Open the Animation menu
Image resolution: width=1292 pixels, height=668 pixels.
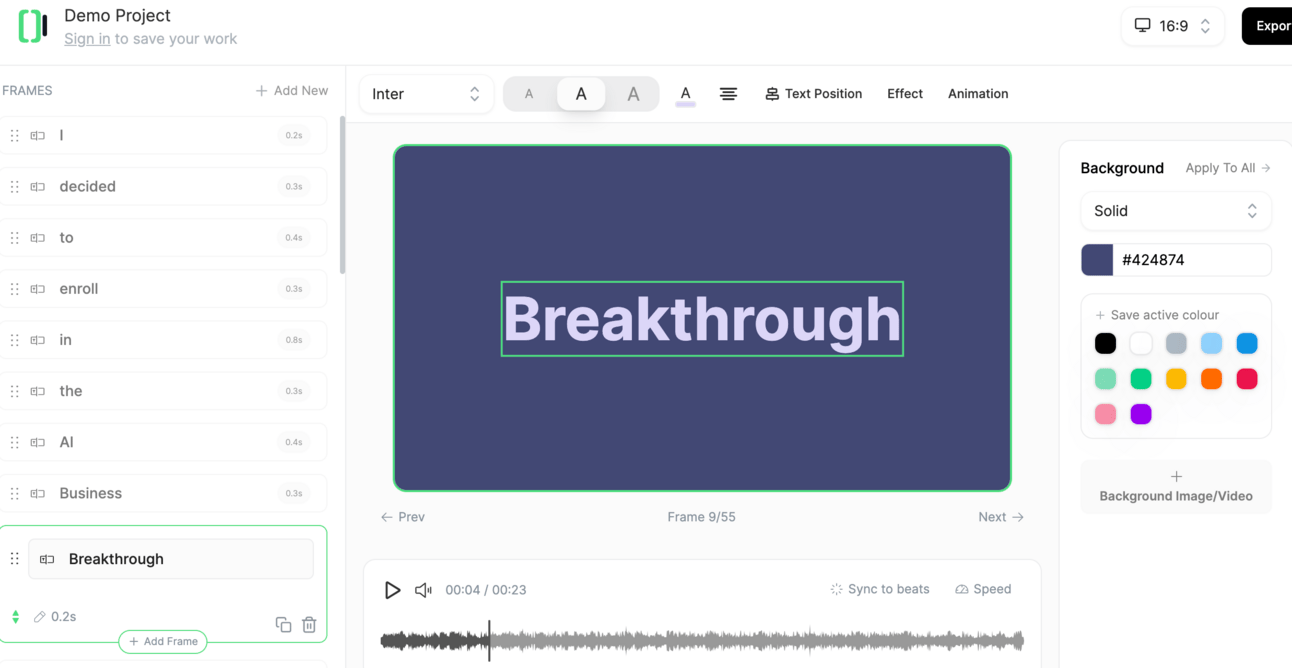(977, 94)
